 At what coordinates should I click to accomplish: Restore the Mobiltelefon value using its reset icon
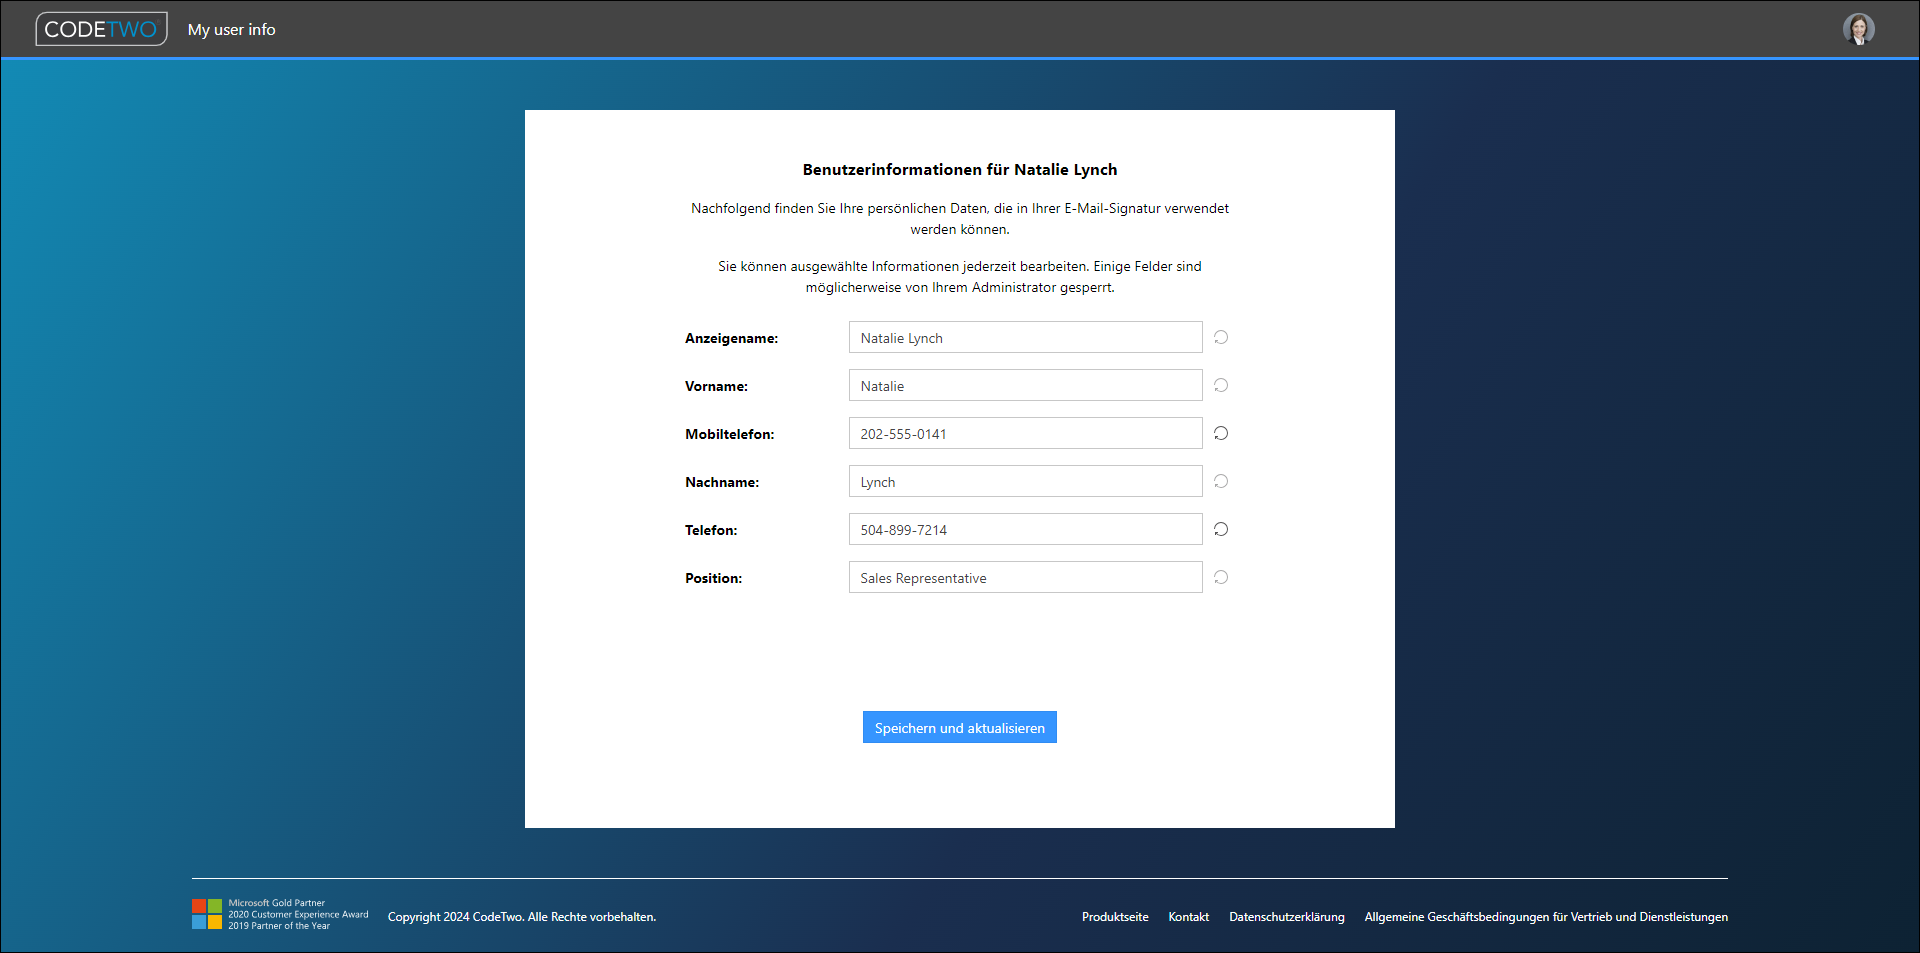(x=1221, y=433)
